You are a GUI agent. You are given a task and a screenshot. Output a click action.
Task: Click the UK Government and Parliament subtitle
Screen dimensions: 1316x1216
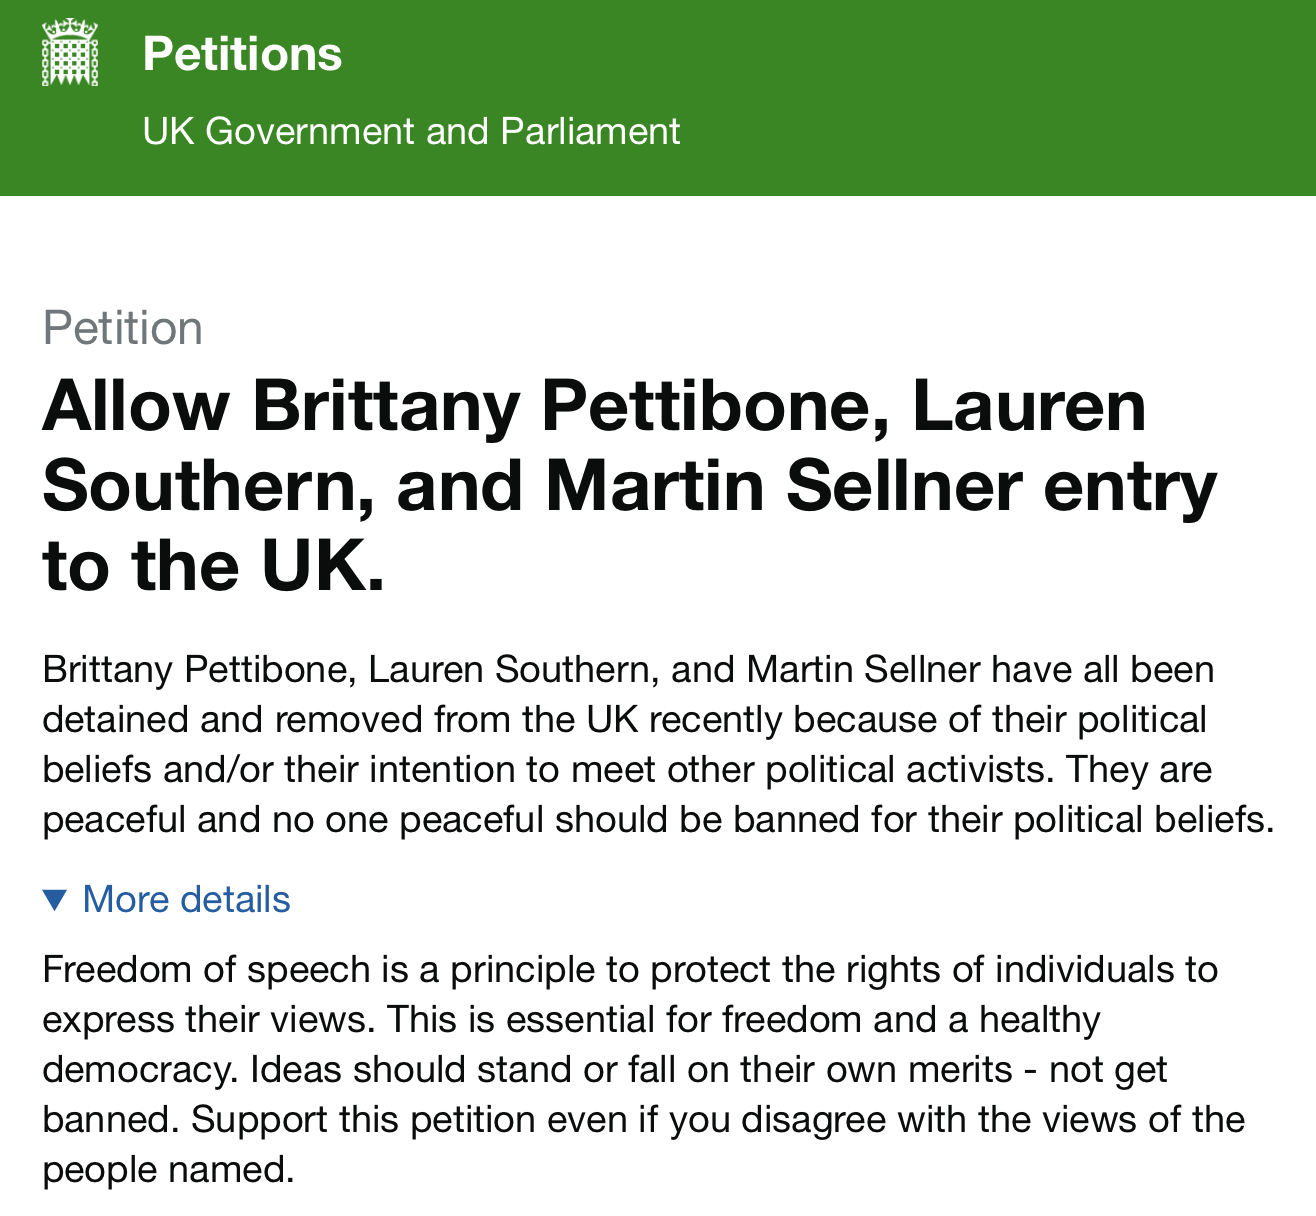[x=411, y=131]
